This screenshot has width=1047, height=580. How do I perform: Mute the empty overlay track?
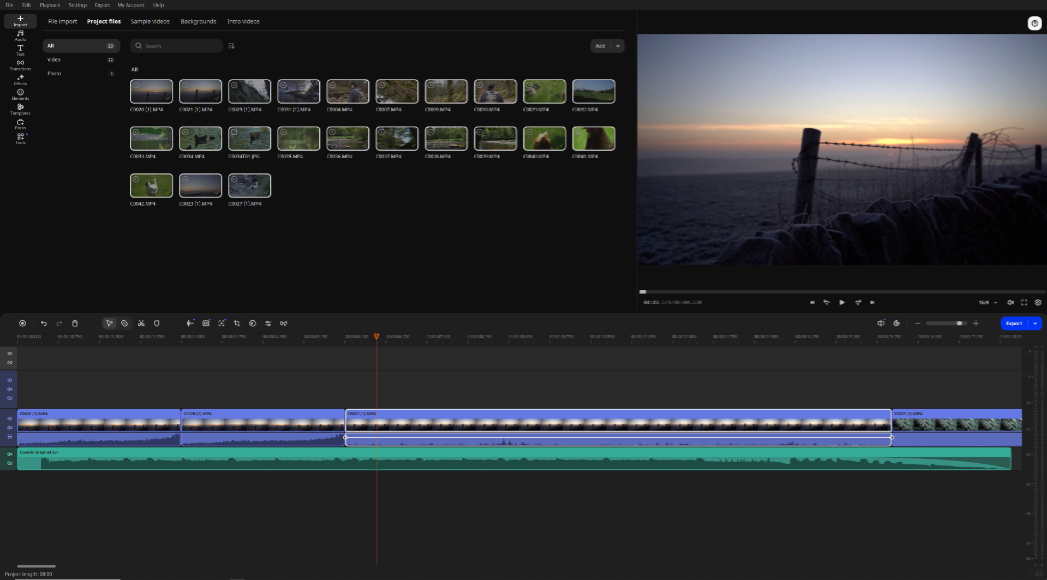click(9, 389)
